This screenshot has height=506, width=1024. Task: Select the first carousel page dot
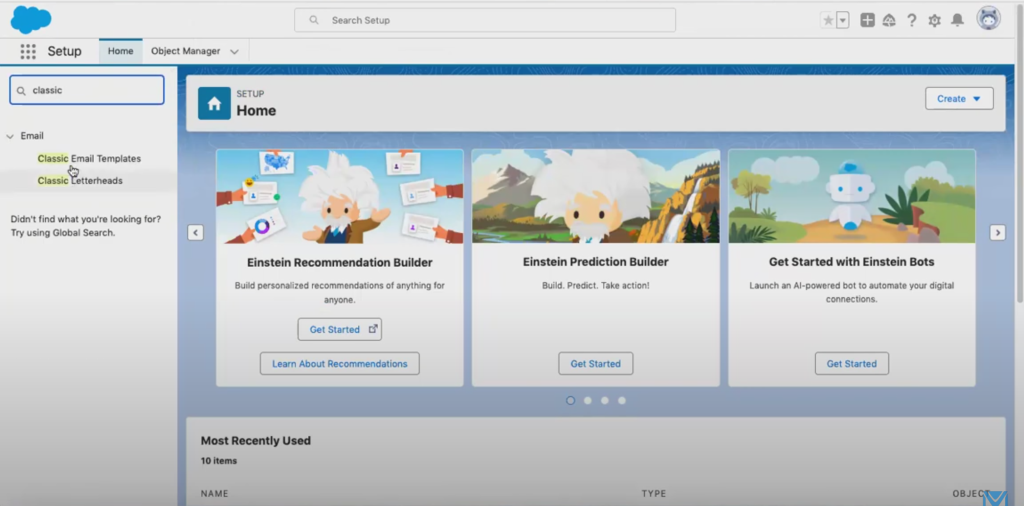coord(571,400)
